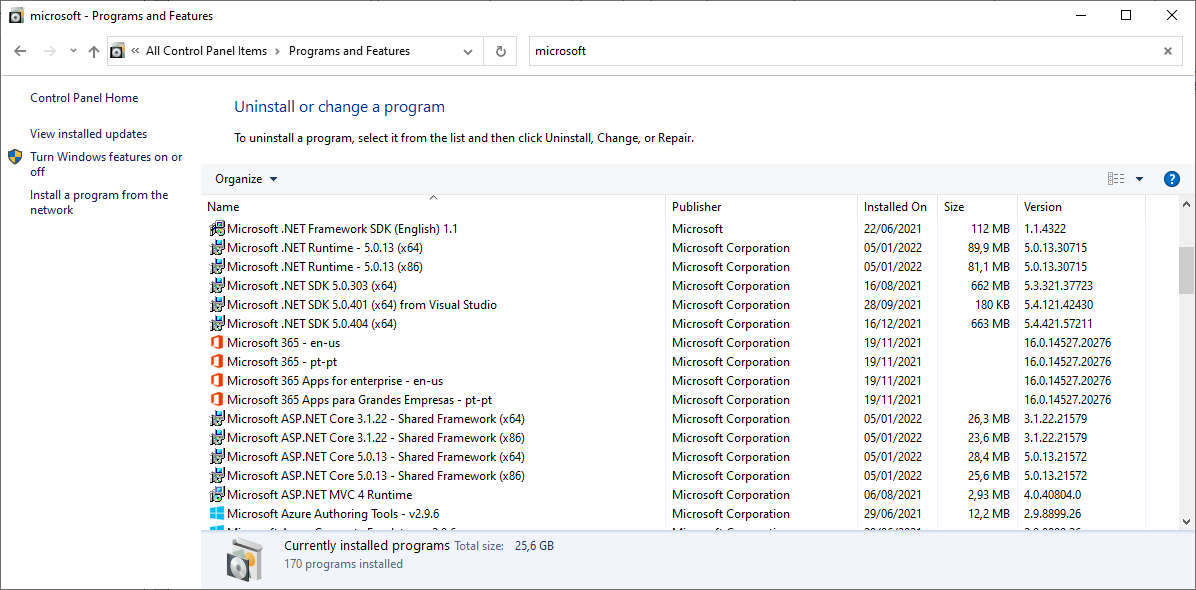Click Windows icon of Azure Authoring Tools v2.9.6
Image resolution: width=1196 pixels, height=590 pixels.
[217, 514]
